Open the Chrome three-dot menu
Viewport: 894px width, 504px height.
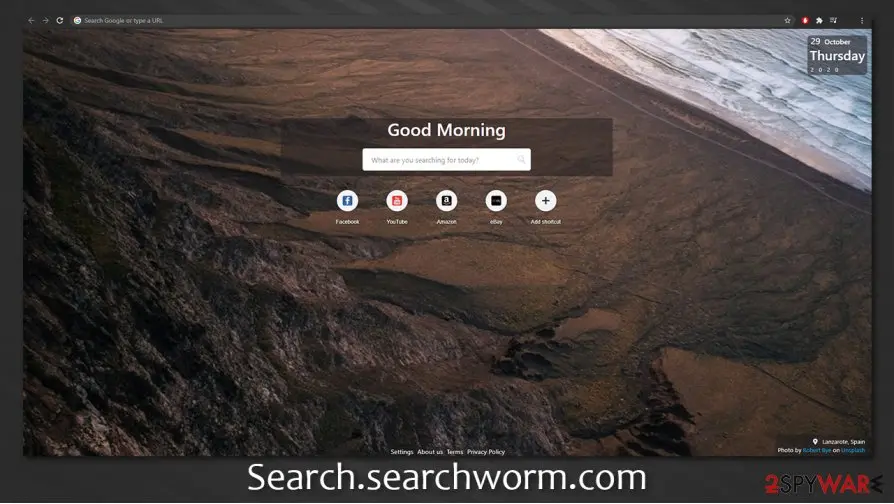click(862, 21)
